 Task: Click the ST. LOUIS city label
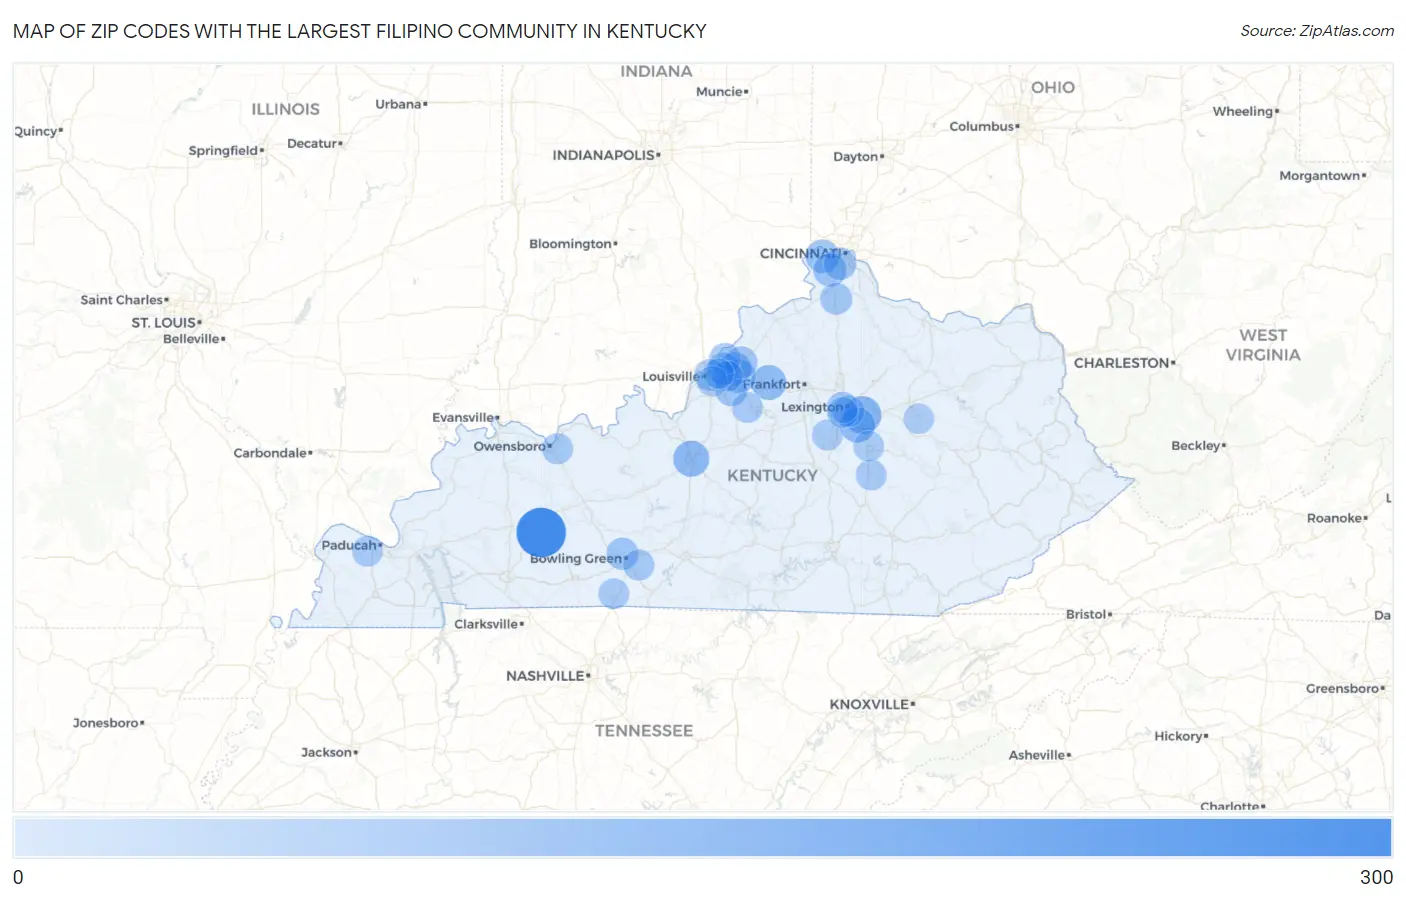165,323
